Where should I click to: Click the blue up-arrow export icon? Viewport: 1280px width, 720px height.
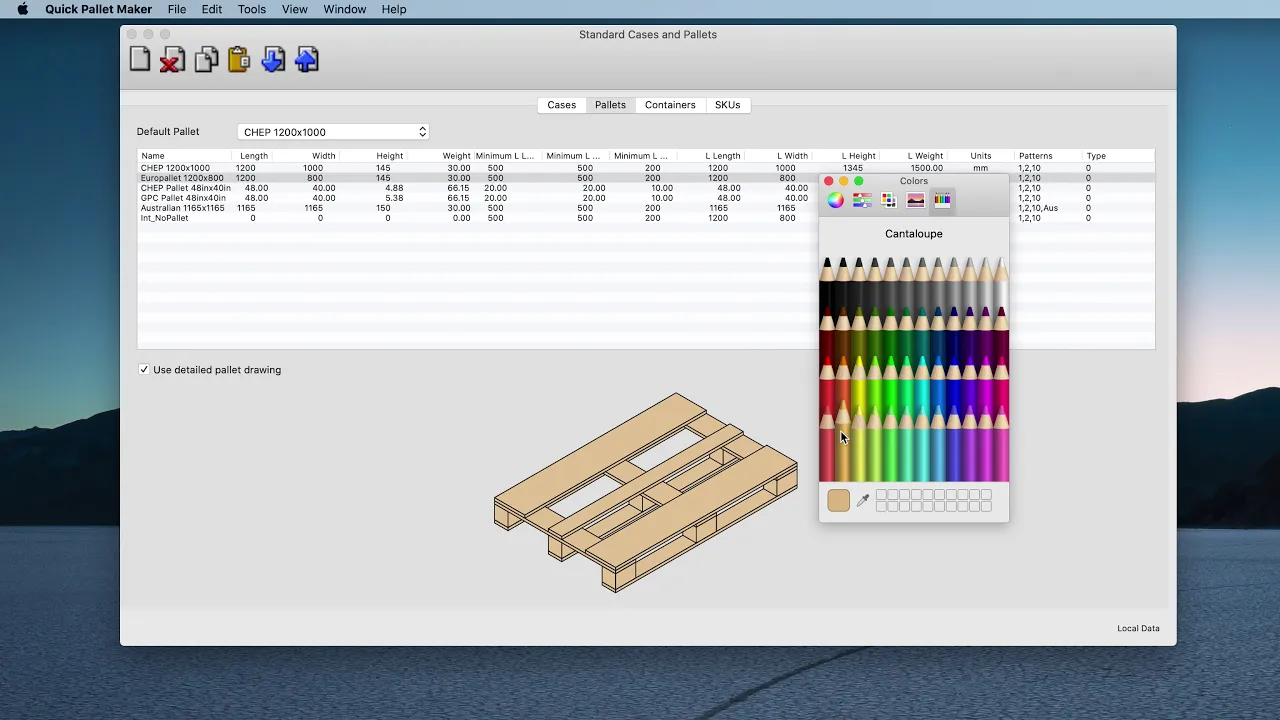(307, 60)
